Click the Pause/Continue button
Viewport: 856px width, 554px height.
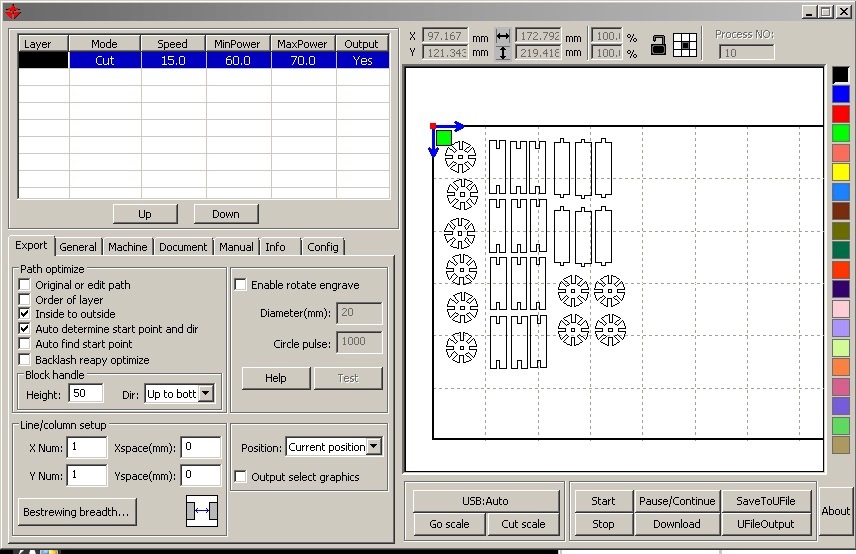point(677,501)
